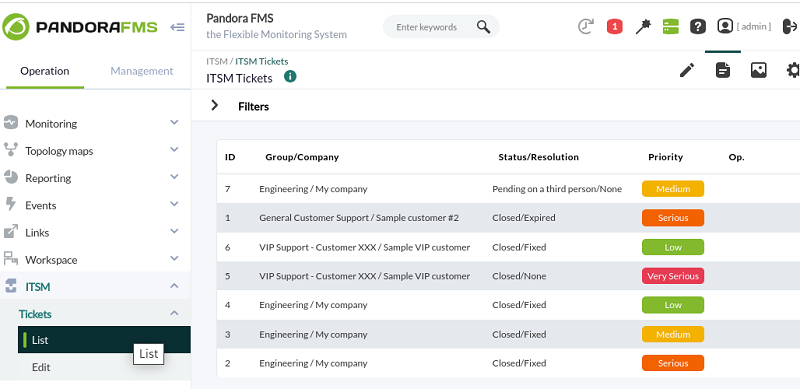Open the admin user profile icon
The height and width of the screenshot is (389, 800).
[x=725, y=26]
